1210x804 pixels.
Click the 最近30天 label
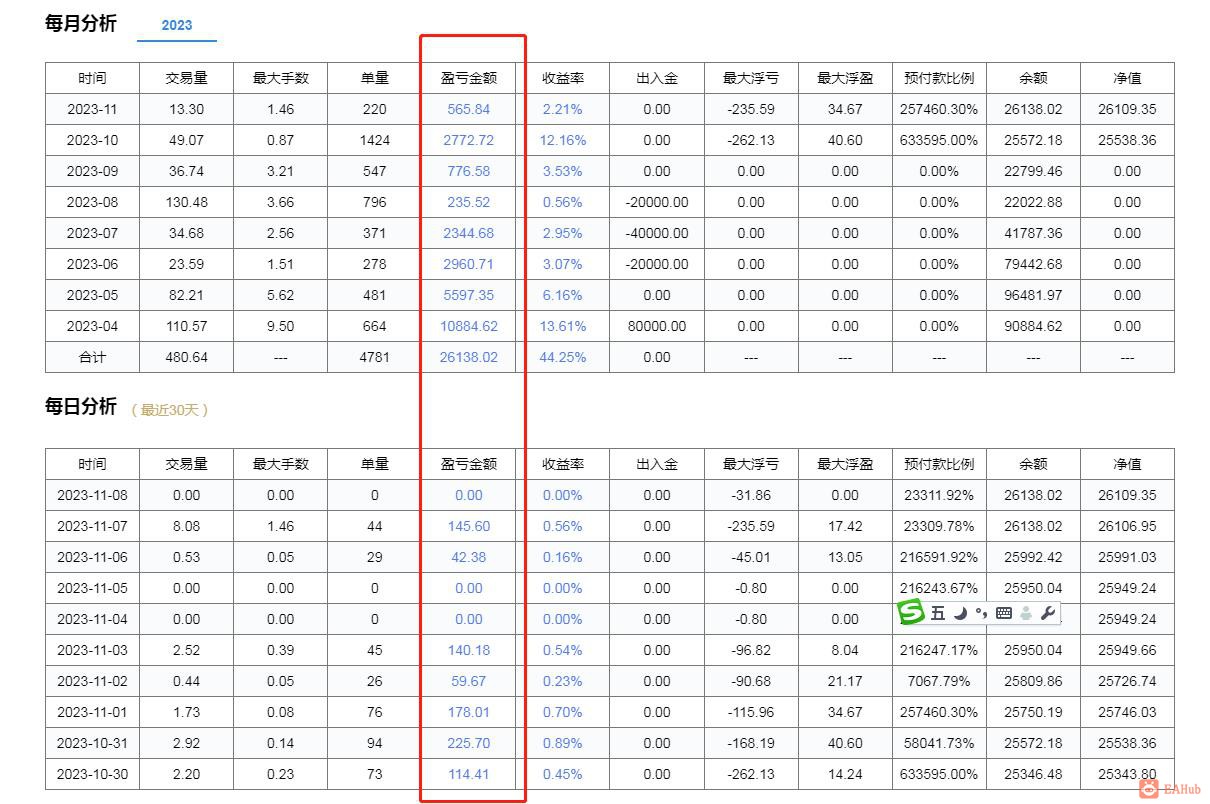tap(170, 409)
